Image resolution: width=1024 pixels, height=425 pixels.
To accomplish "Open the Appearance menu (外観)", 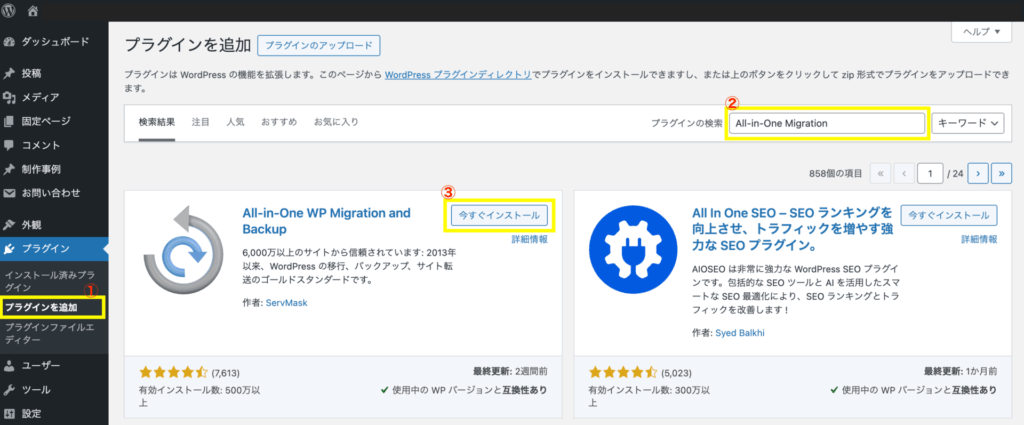I will (31, 225).
